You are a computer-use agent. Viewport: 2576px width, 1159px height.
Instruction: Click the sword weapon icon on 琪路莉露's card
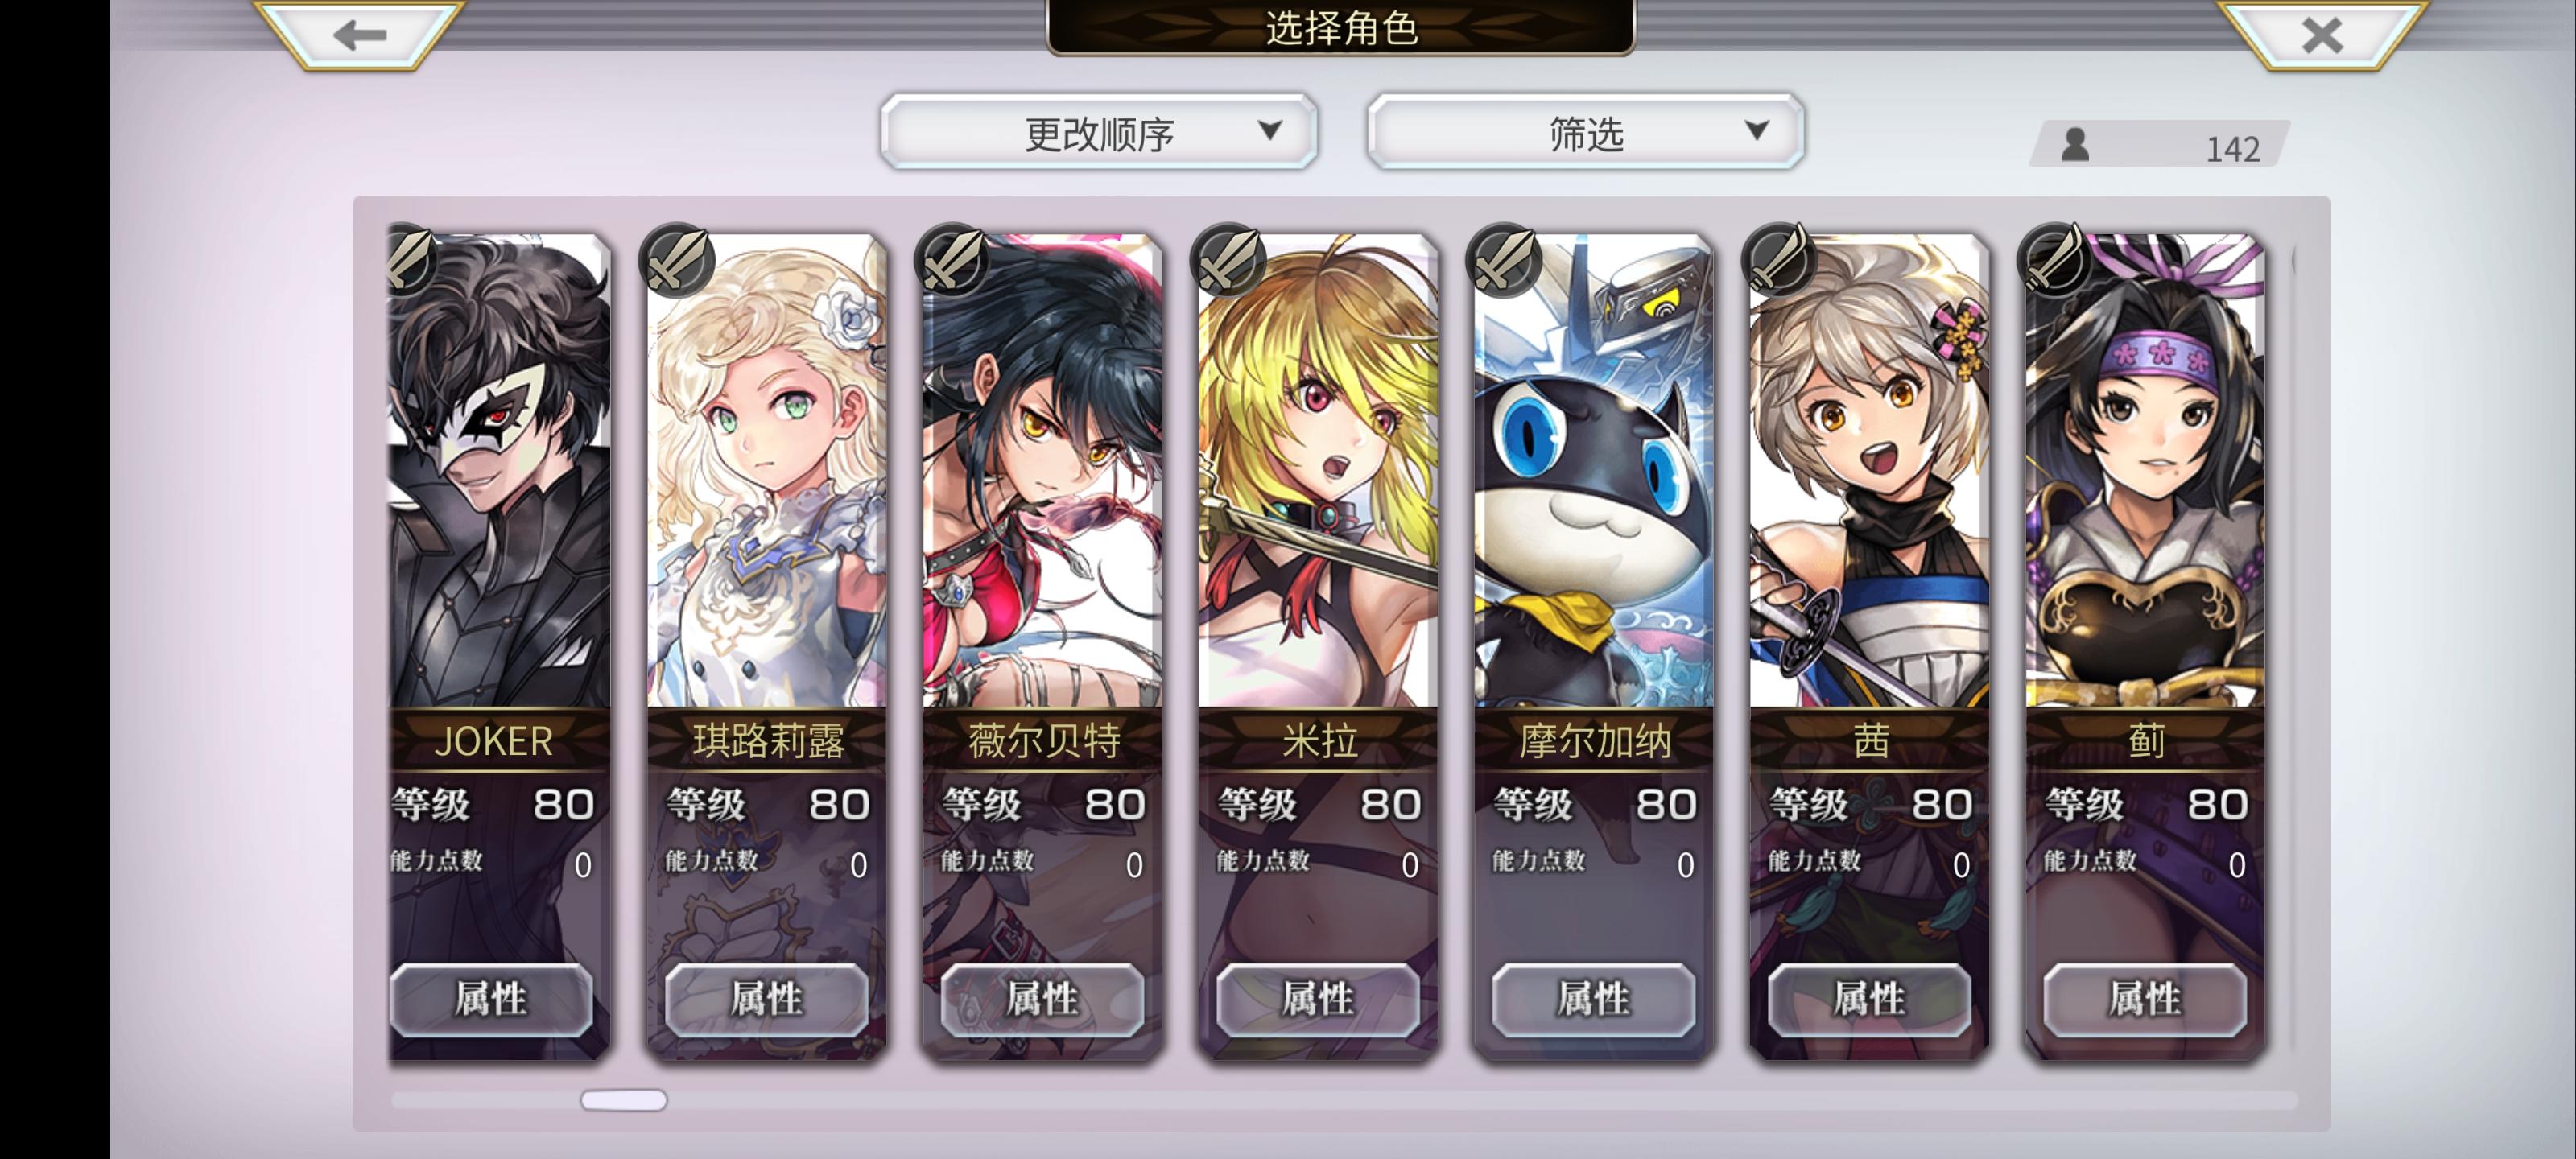[678, 260]
